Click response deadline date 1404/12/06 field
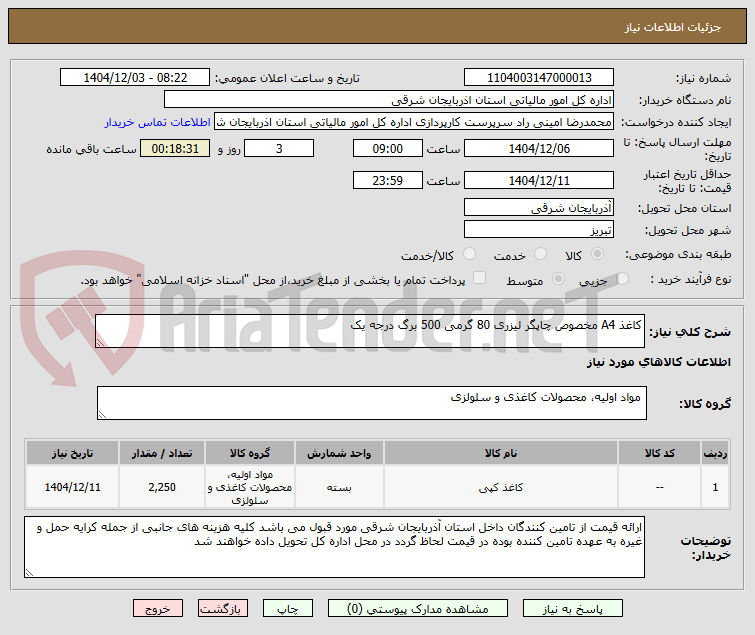 point(539,148)
